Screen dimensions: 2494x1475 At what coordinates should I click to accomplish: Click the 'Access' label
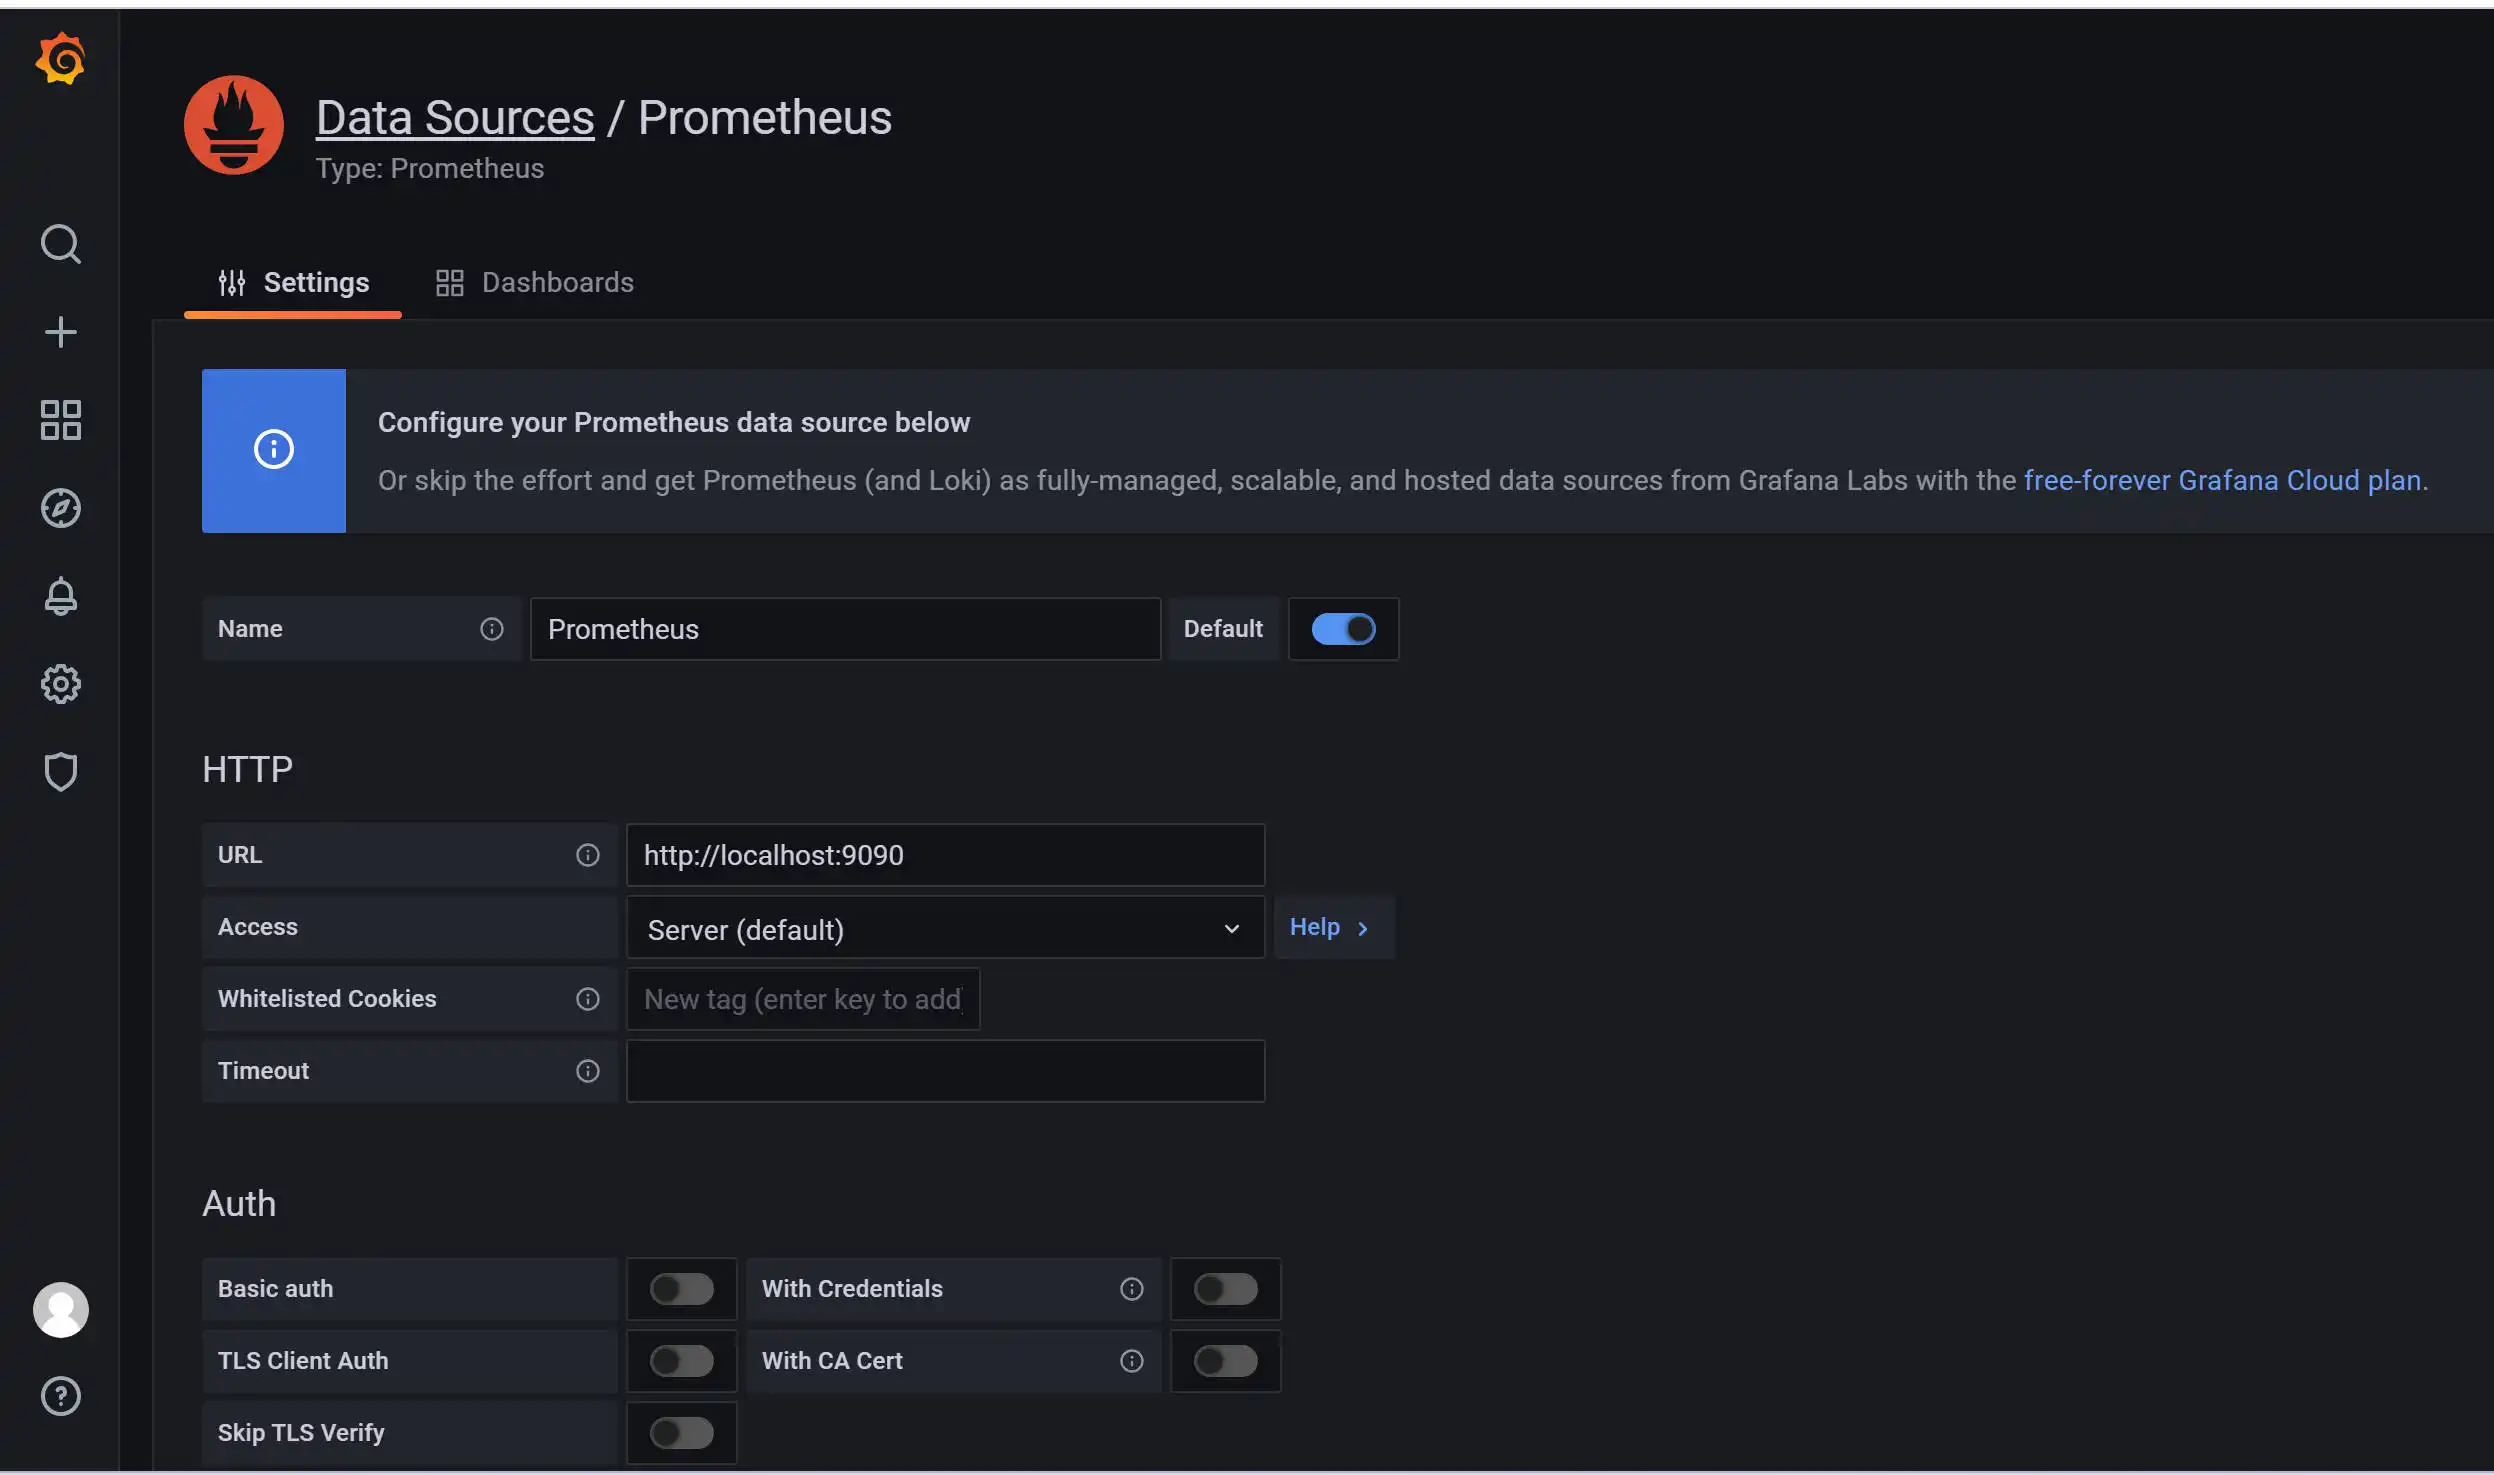point(258,927)
